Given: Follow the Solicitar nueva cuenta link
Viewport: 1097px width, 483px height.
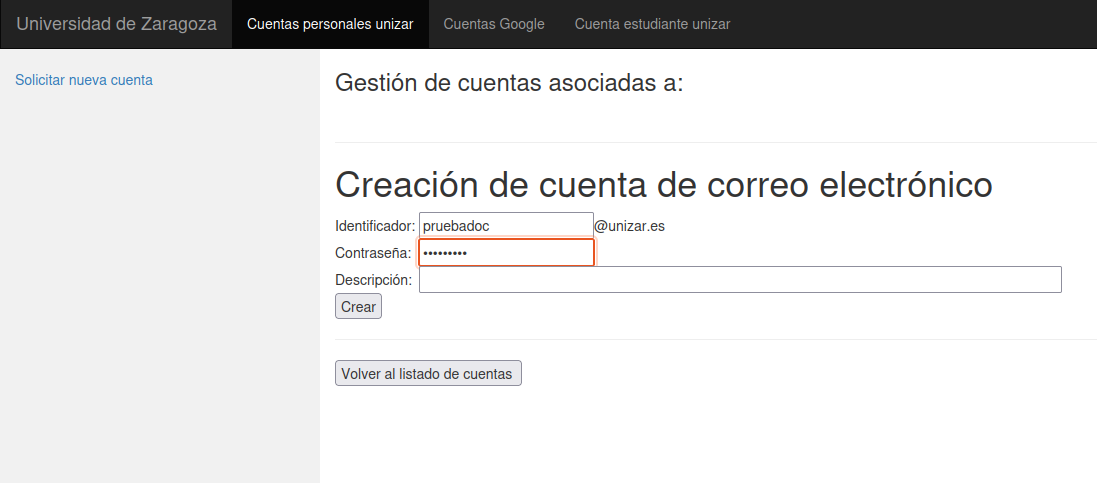Looking at the screenshot, I should [84, 80].
